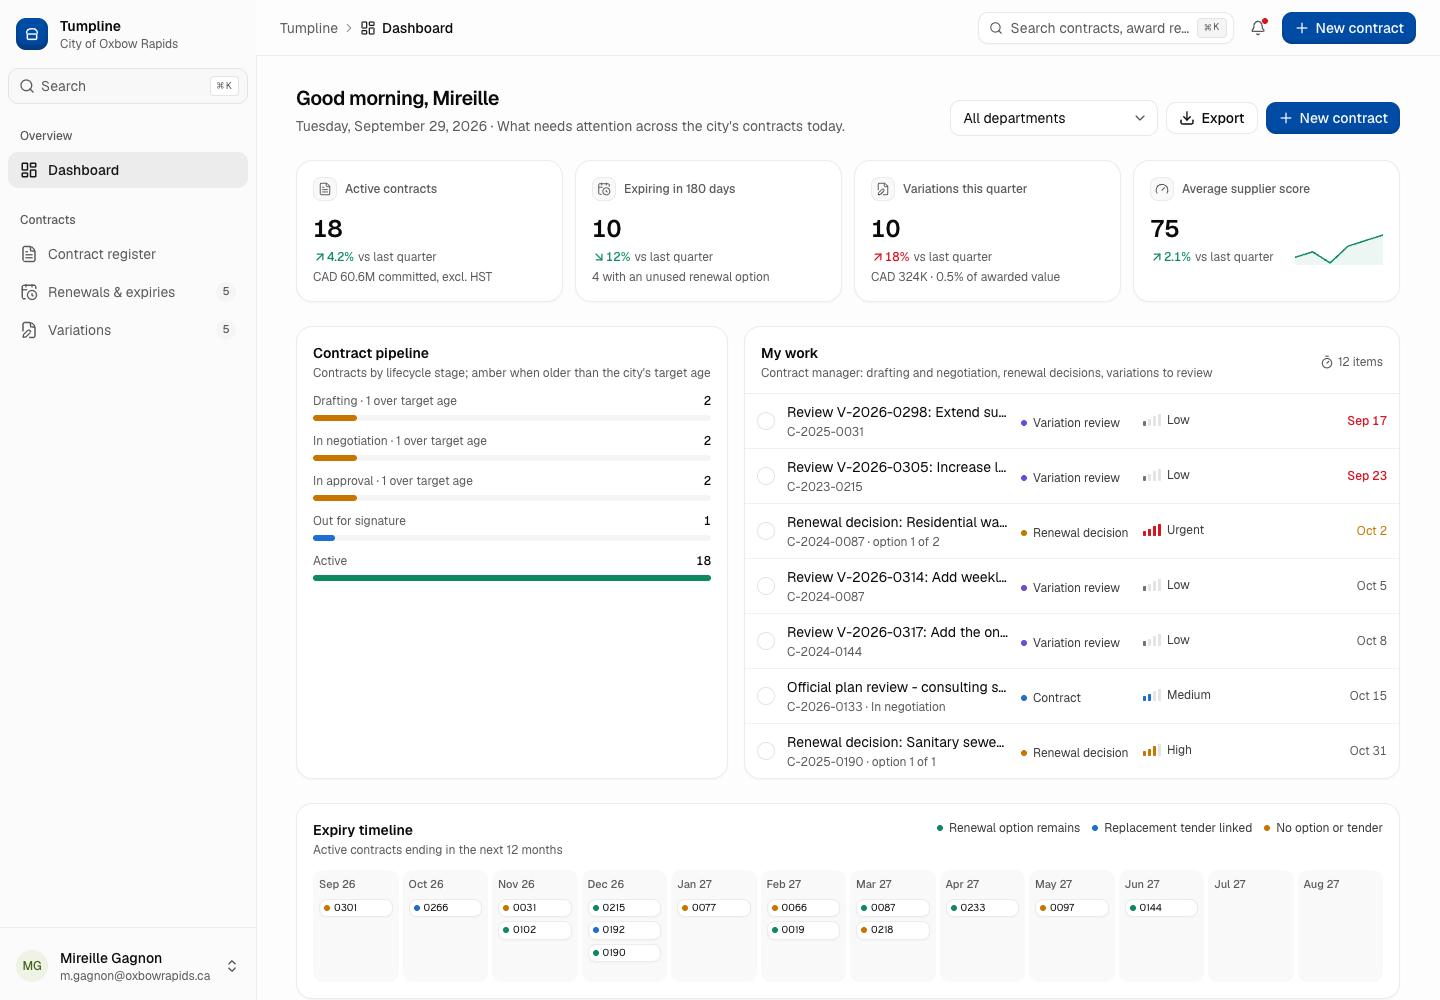
Task: Click the Export button
Action: pyautogui.click(x=1212, y=118)
